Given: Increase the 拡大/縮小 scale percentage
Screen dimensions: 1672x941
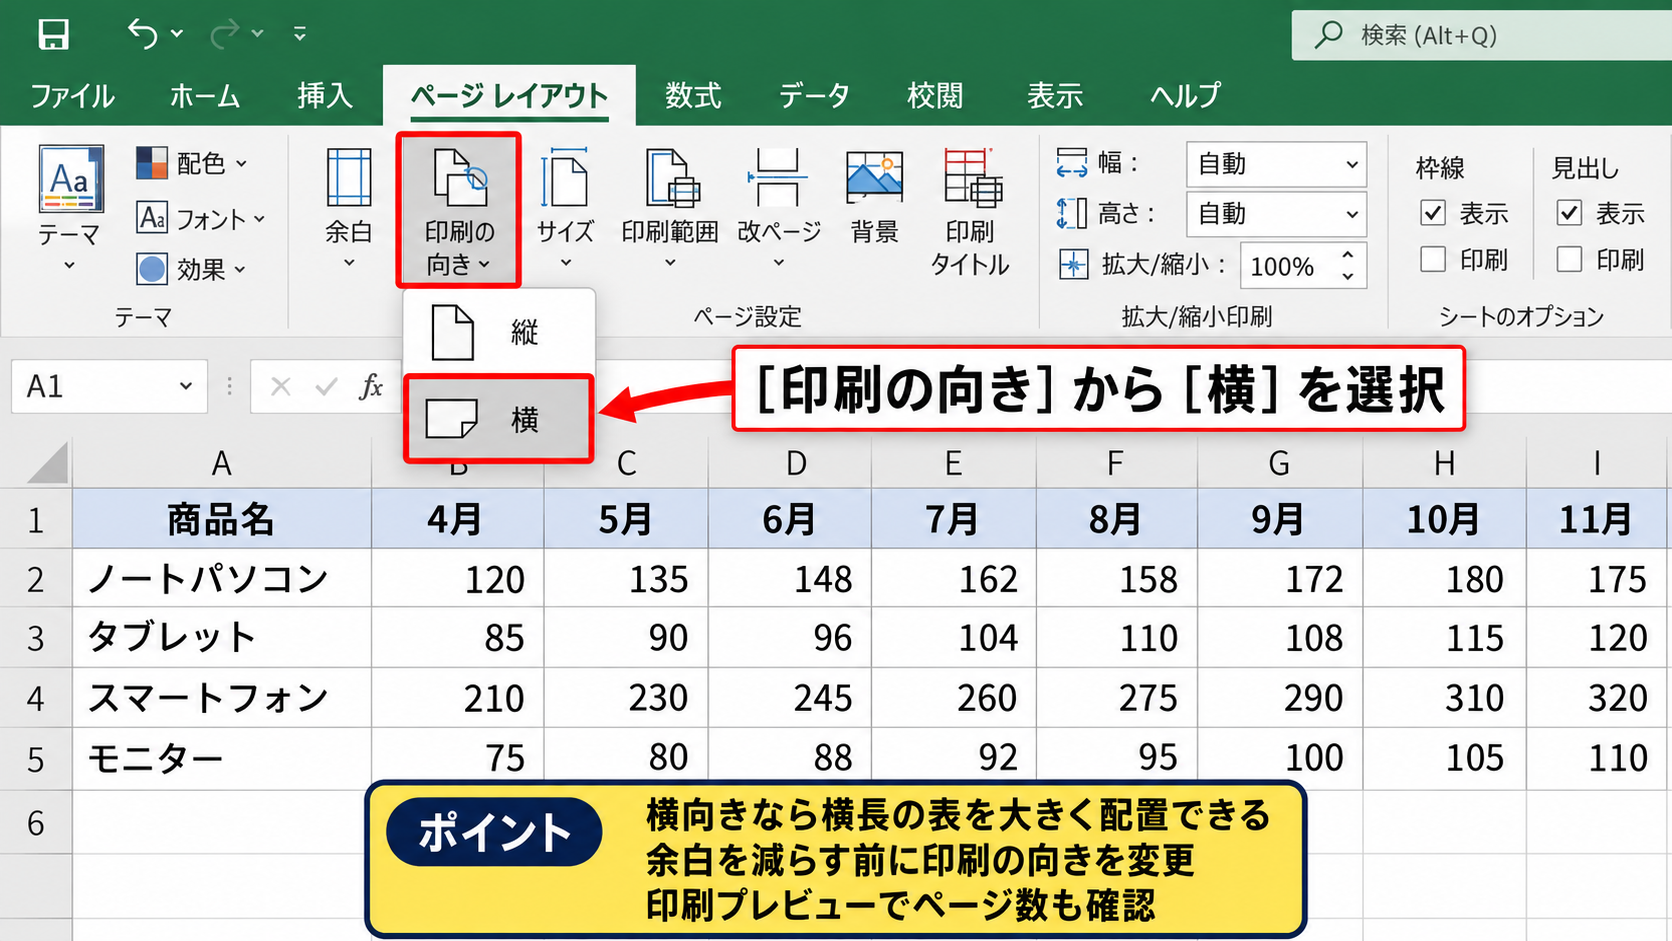Looking at the screenshot, I should pos(1348,255).
